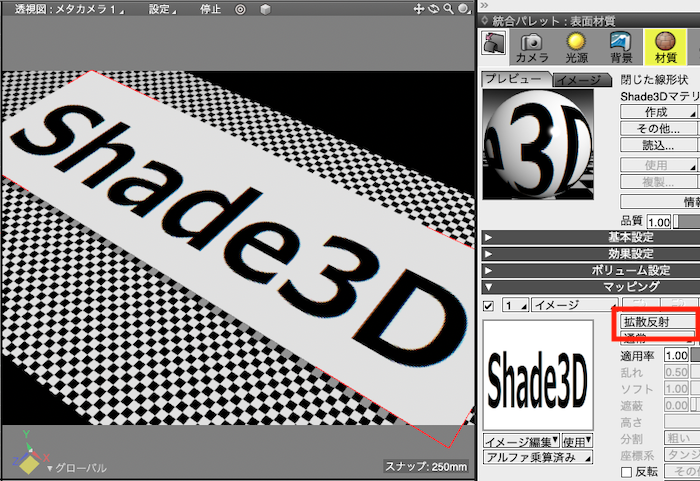Uncheck the mapping layer 1 checkbox
This screenshot has height=481, width=700.
pos(489,306)
